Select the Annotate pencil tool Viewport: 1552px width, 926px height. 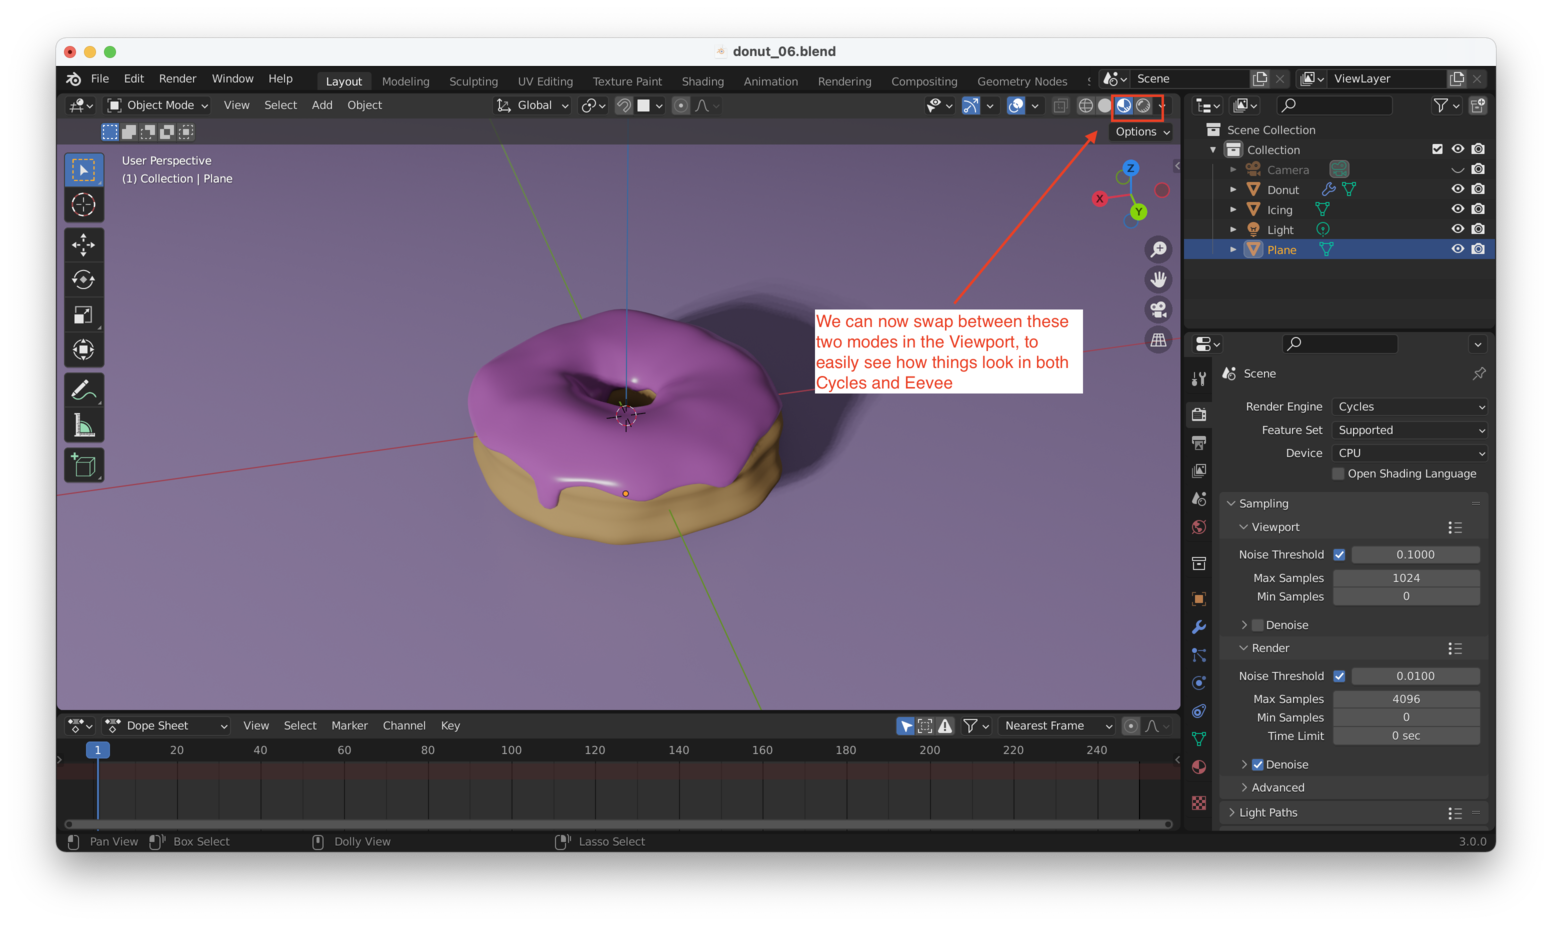click(84, 389)
